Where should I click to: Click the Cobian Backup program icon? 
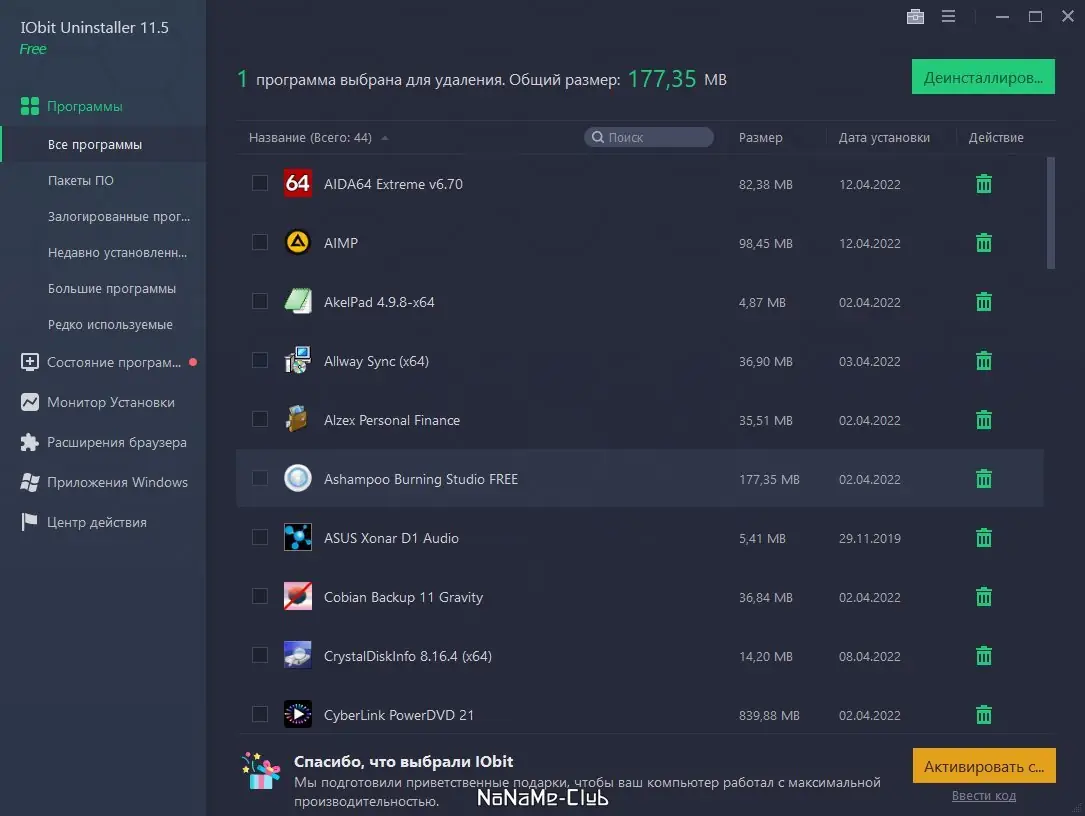298,596
